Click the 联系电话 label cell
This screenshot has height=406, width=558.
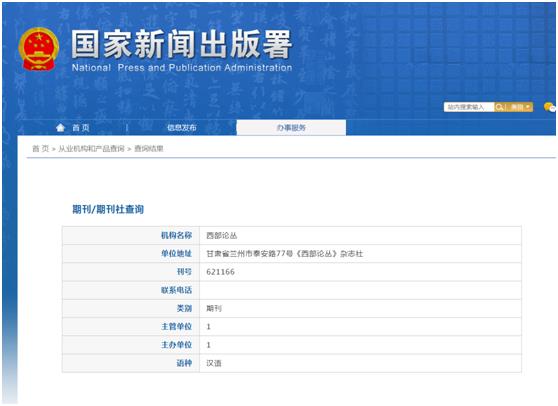pos(131,290)
